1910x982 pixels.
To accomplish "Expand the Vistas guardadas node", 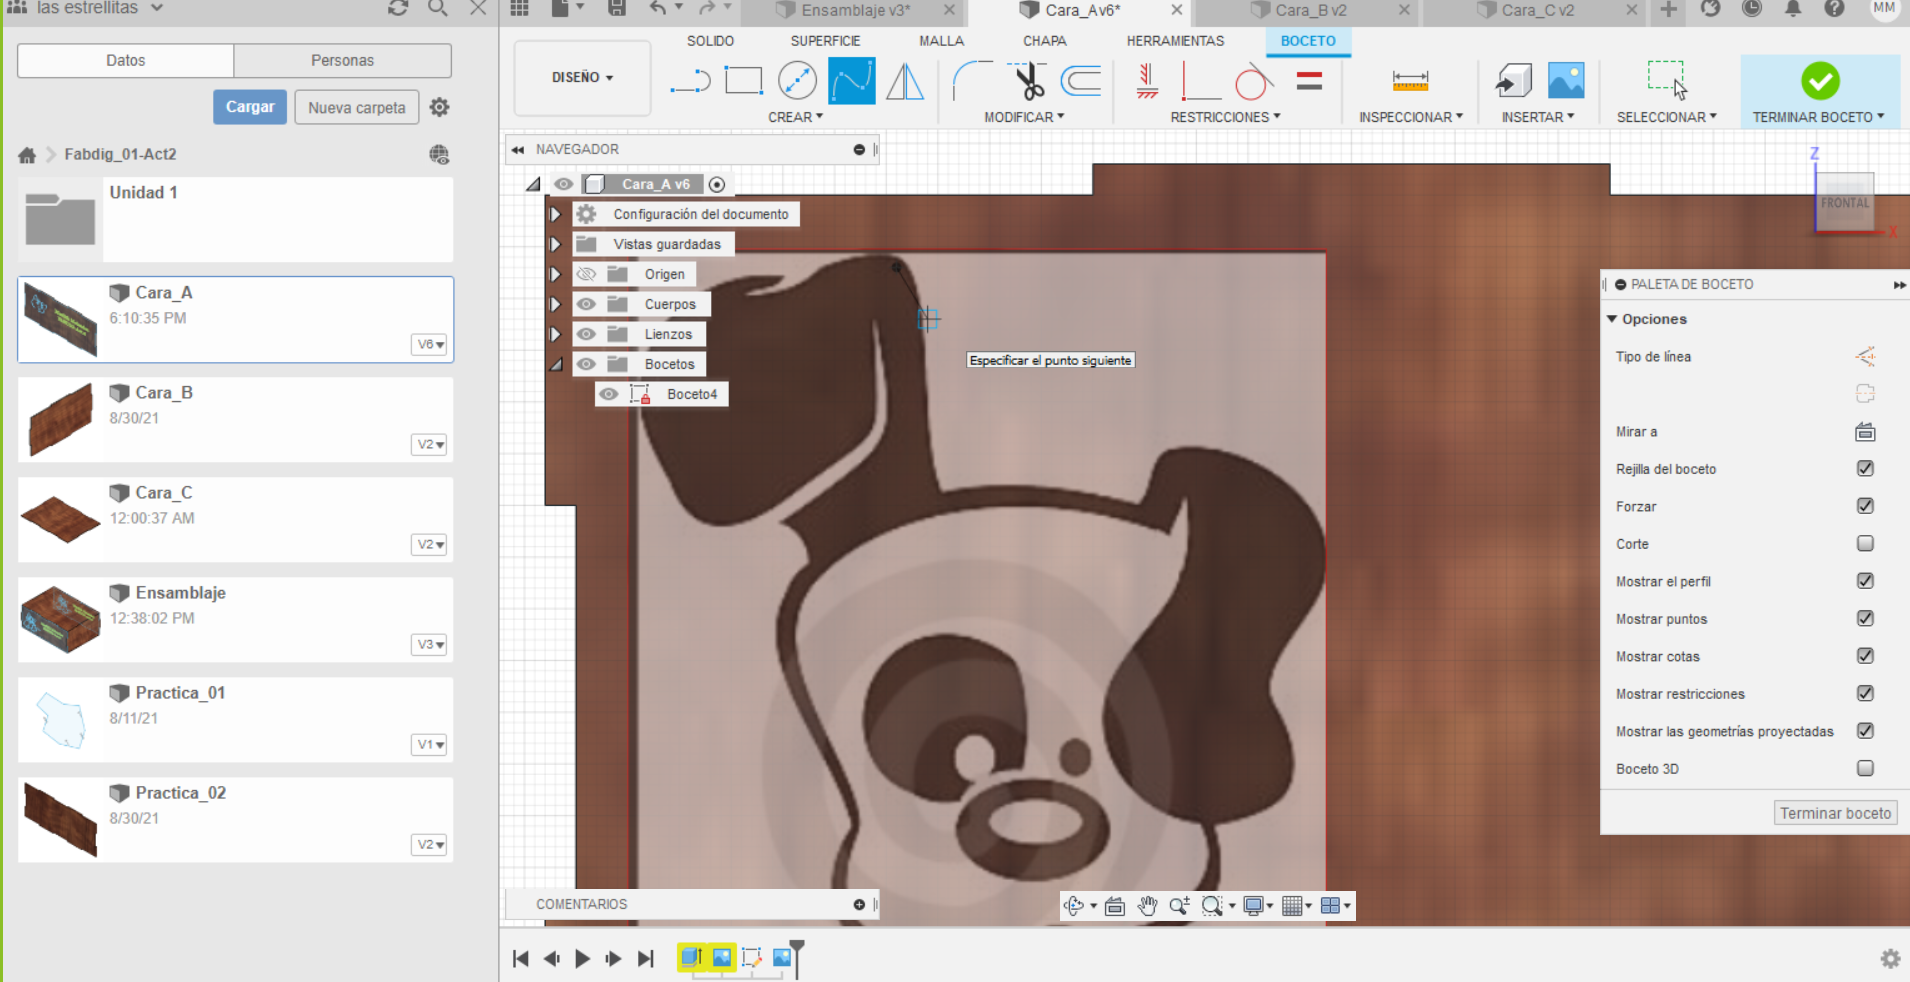I will coord(555,244).
